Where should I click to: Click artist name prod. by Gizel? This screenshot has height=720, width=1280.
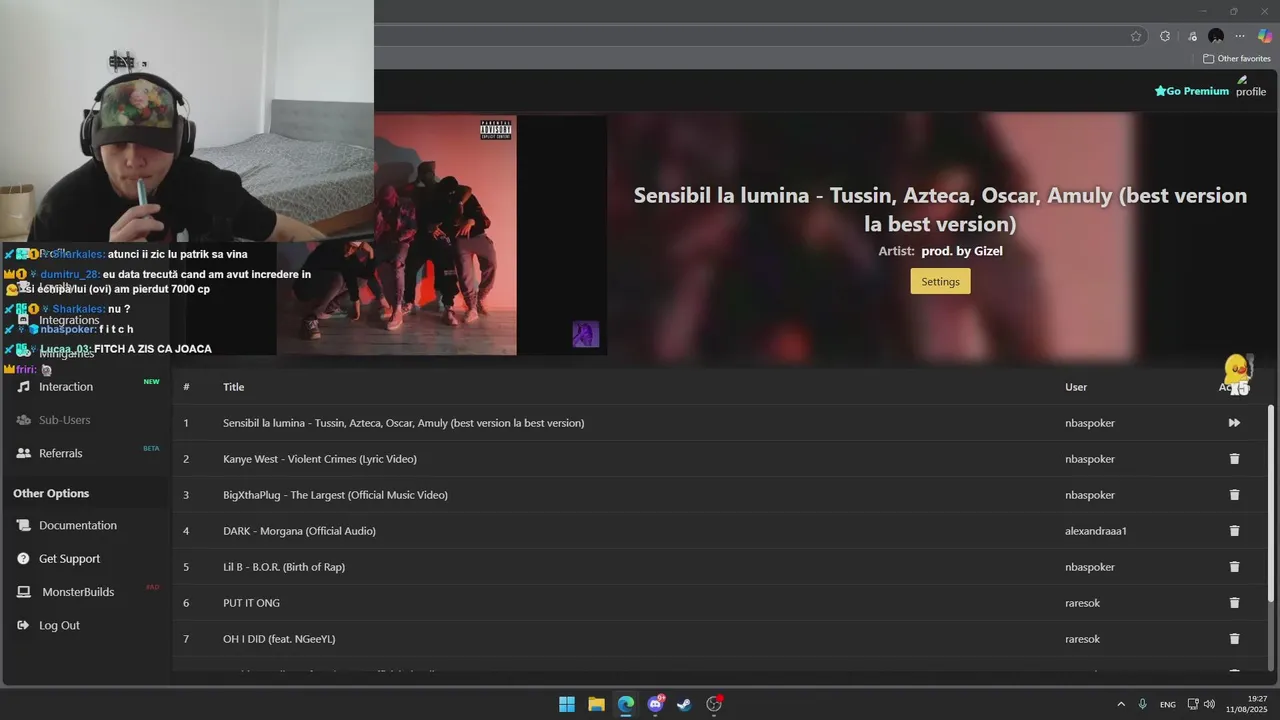tap(960, 251)
